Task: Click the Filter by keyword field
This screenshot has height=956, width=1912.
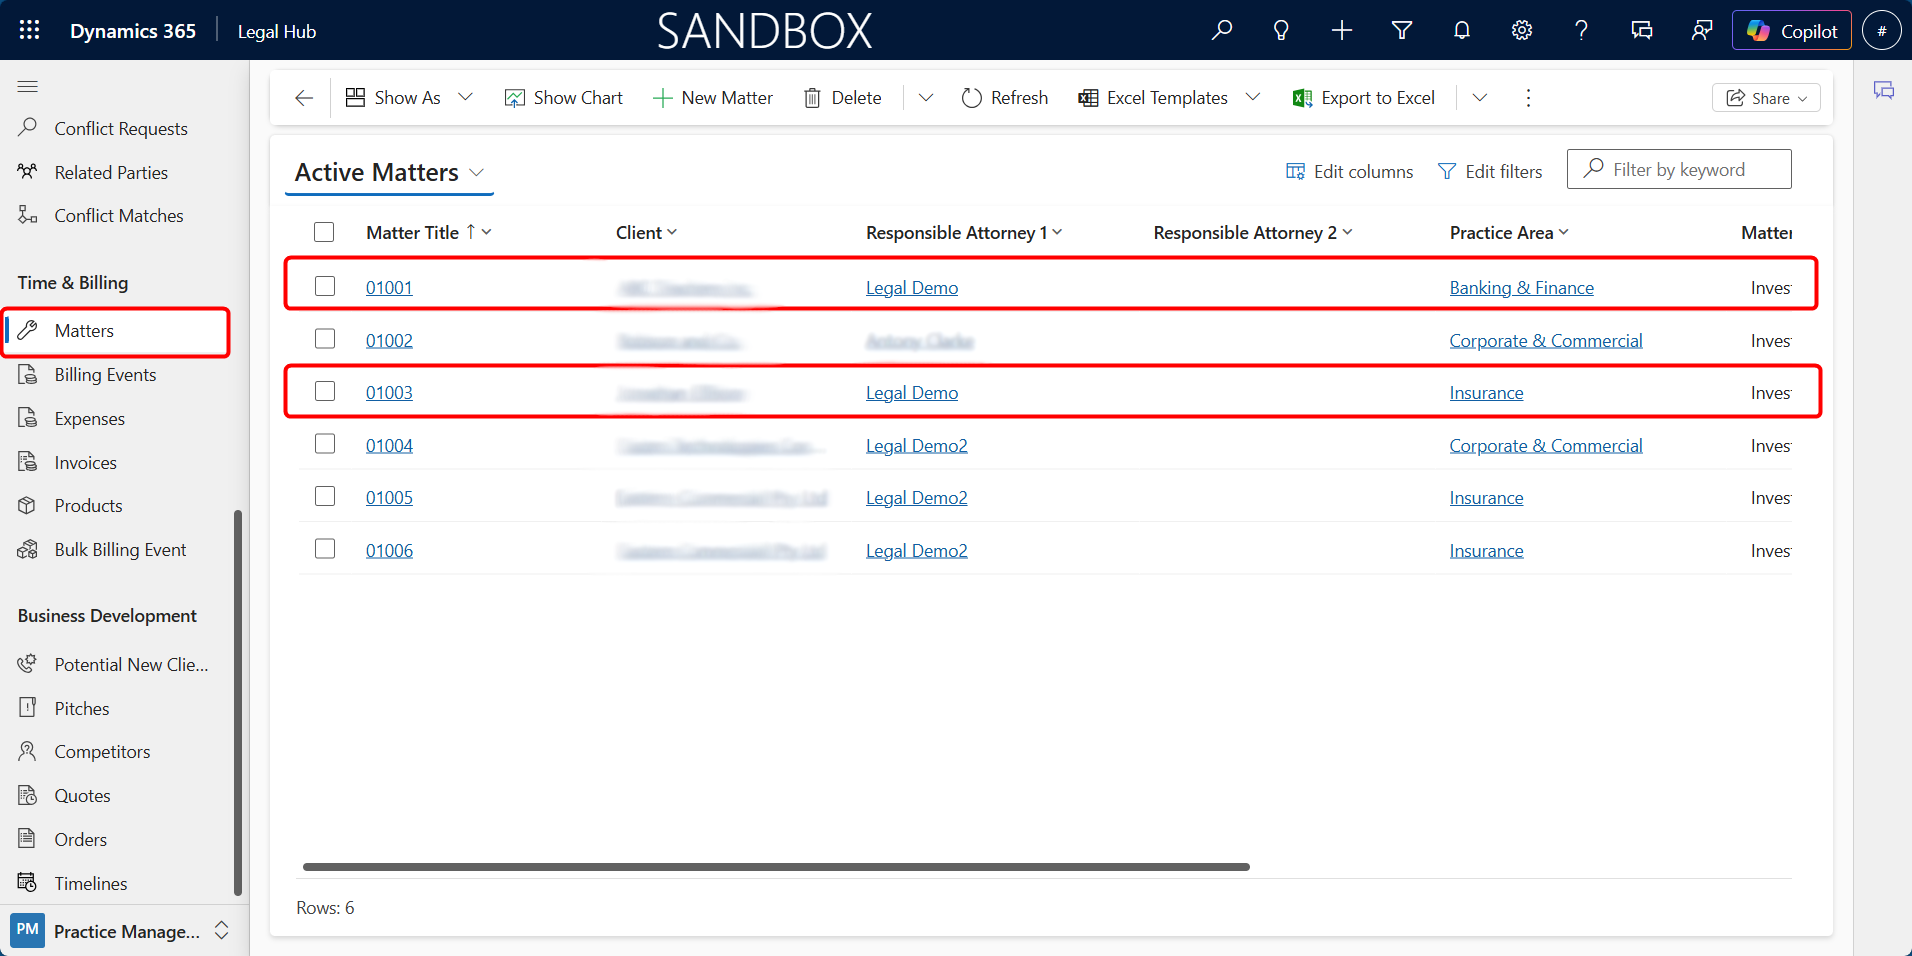Action: point(1679,169)
